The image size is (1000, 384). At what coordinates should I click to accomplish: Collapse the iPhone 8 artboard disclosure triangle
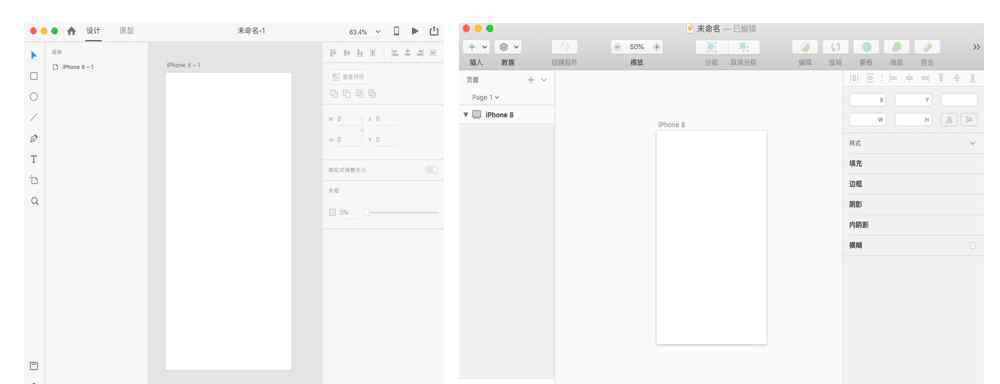(x=466, y=115)
